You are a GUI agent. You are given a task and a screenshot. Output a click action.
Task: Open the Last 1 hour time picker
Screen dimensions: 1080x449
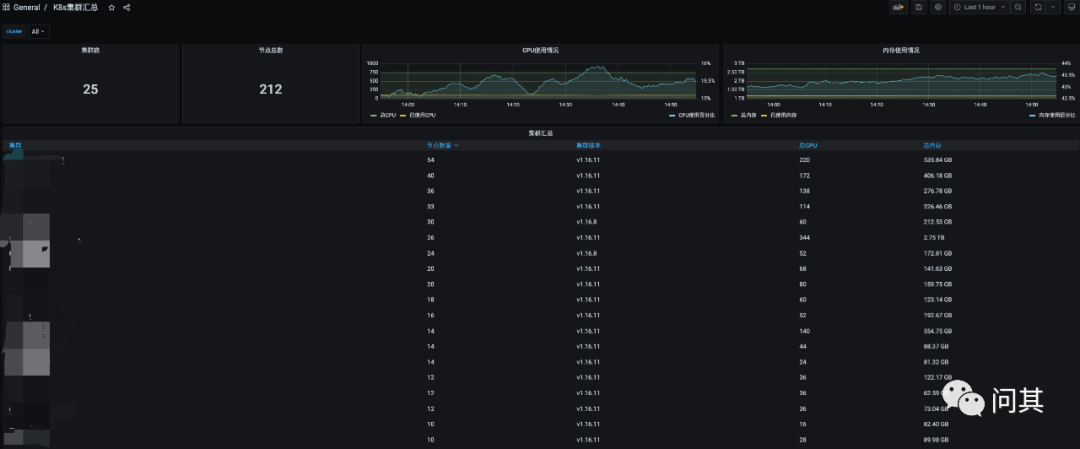click(x=980, y=7)
